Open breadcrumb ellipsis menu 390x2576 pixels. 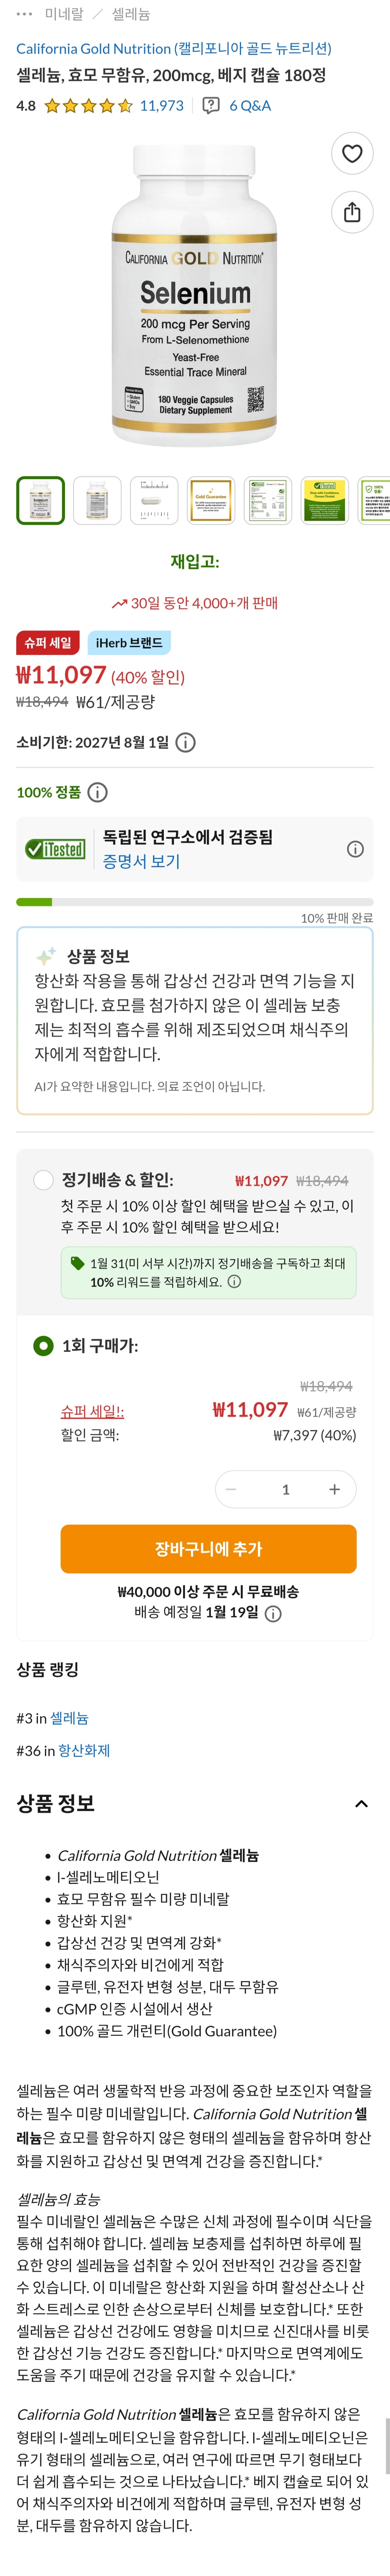click(x=25, y=14)
